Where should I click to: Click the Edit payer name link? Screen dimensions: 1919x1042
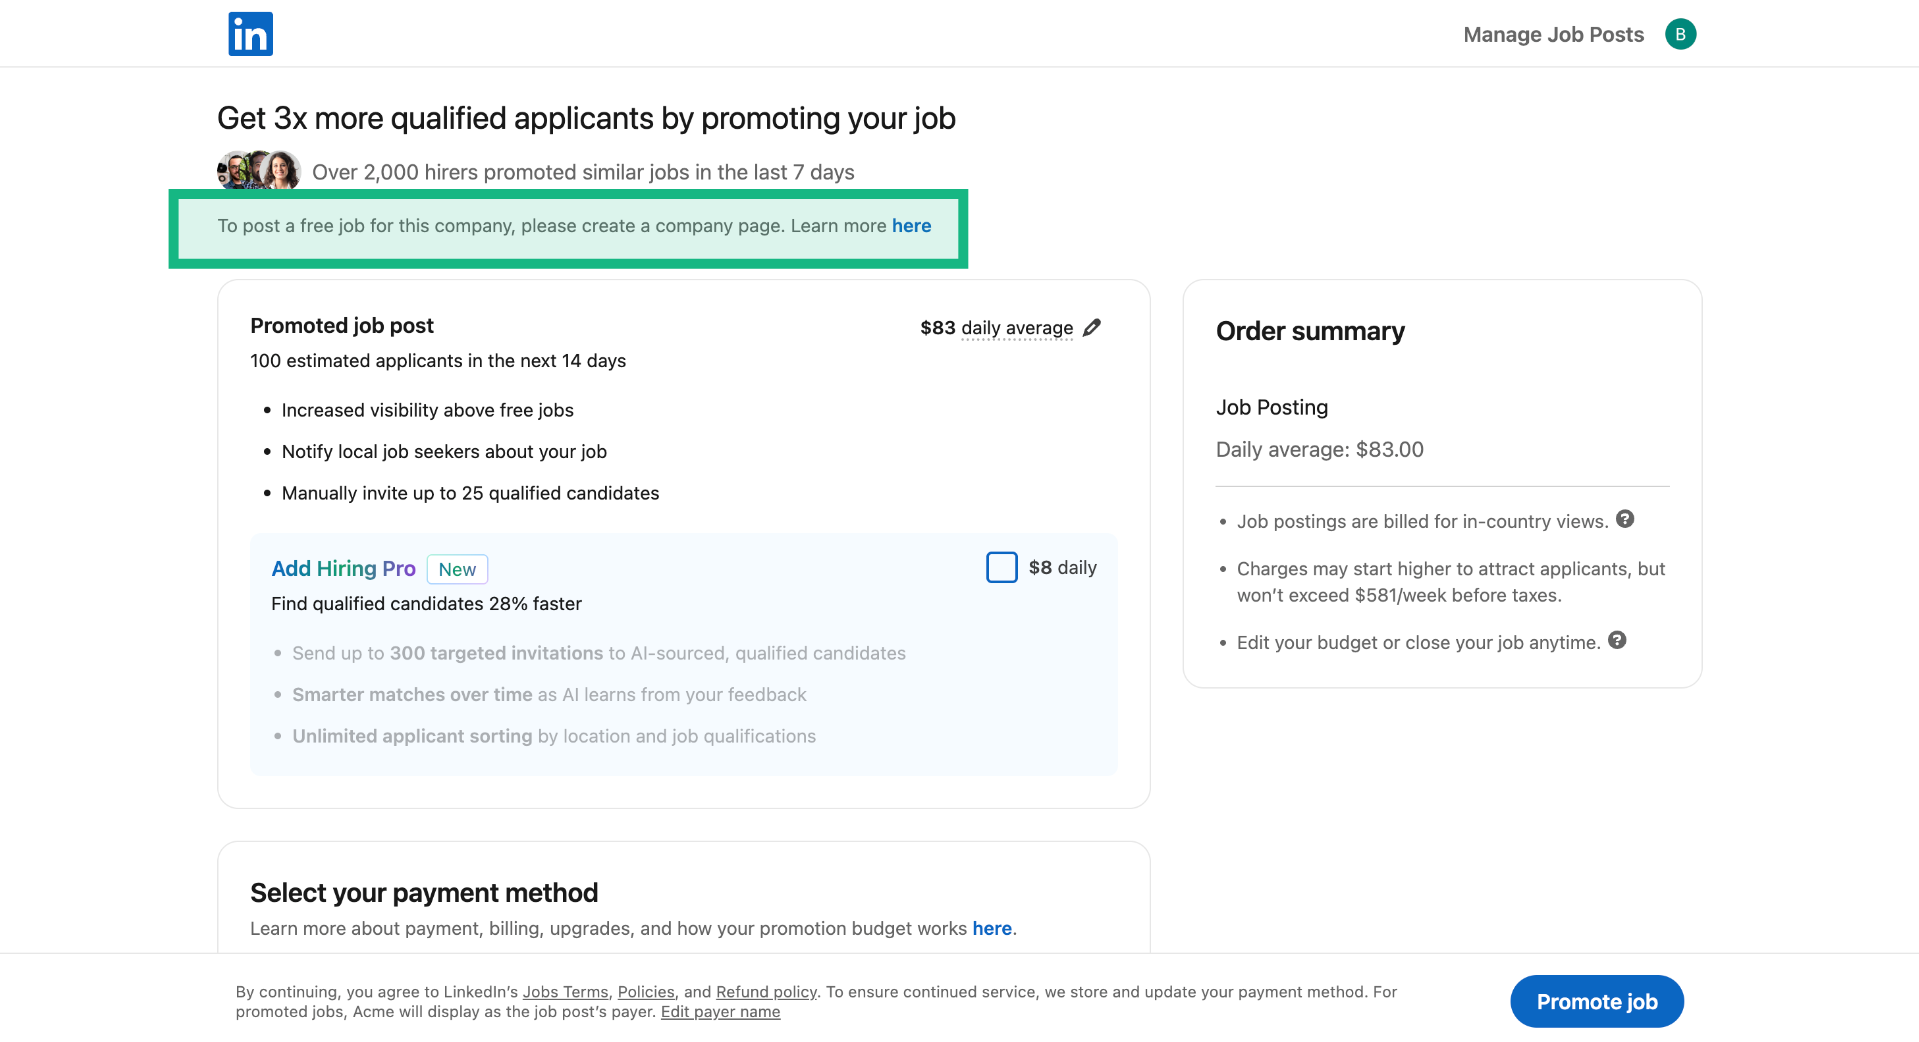point(720,1012)
